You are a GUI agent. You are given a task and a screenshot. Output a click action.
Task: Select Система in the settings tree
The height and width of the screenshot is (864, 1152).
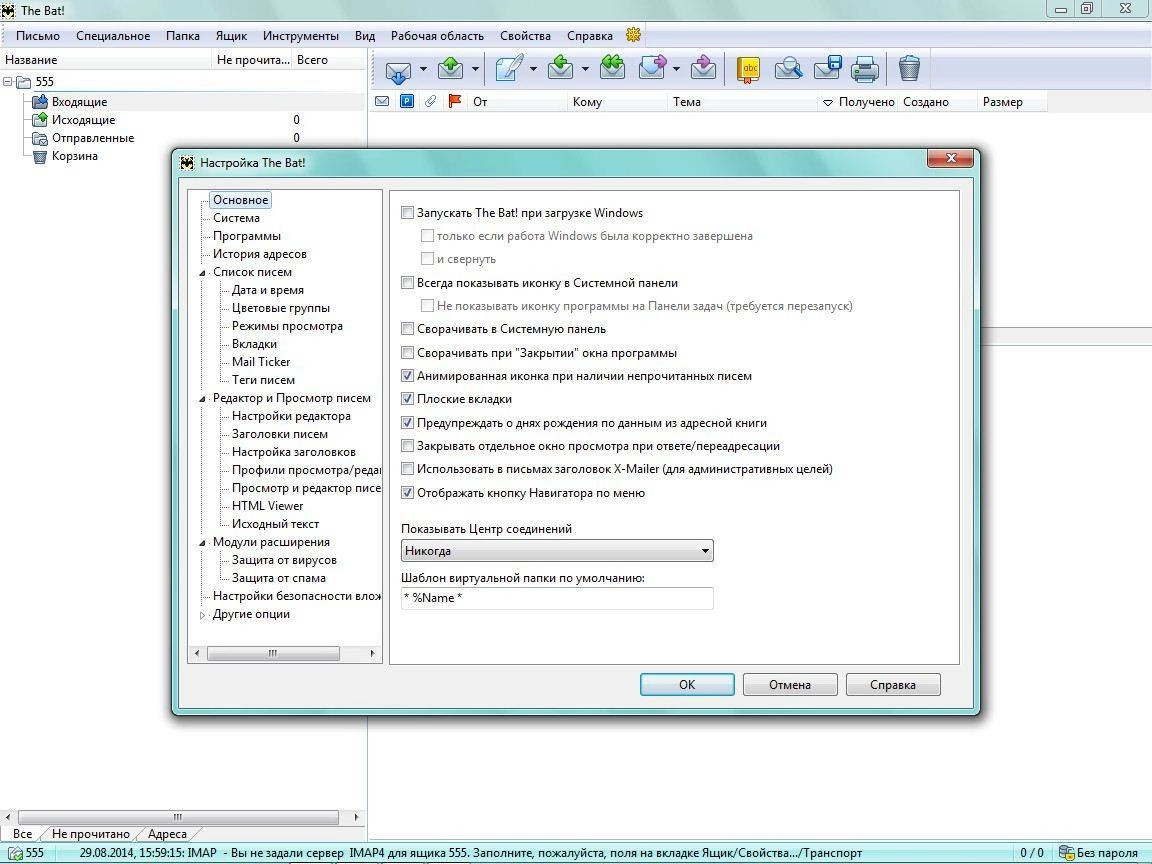(236, 218)
